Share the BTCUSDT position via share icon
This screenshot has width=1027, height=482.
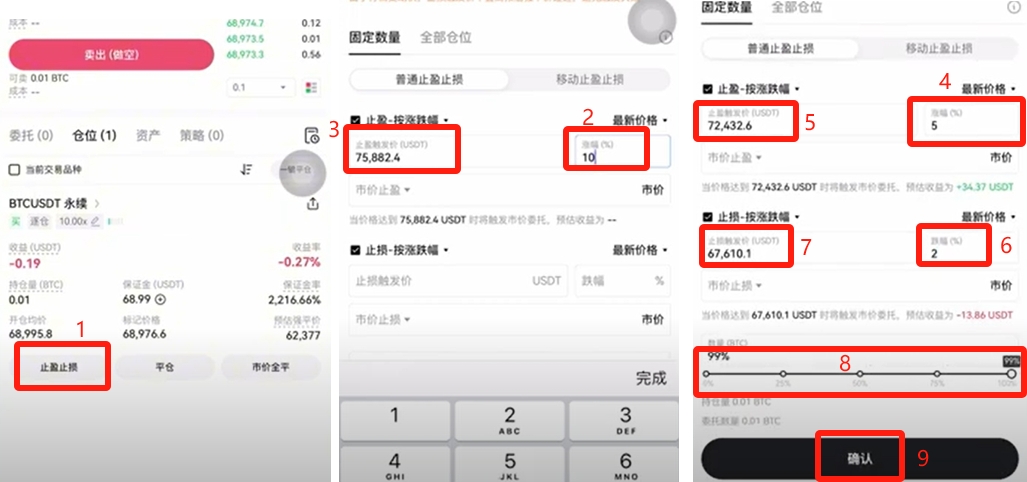[x=312, y=204]
